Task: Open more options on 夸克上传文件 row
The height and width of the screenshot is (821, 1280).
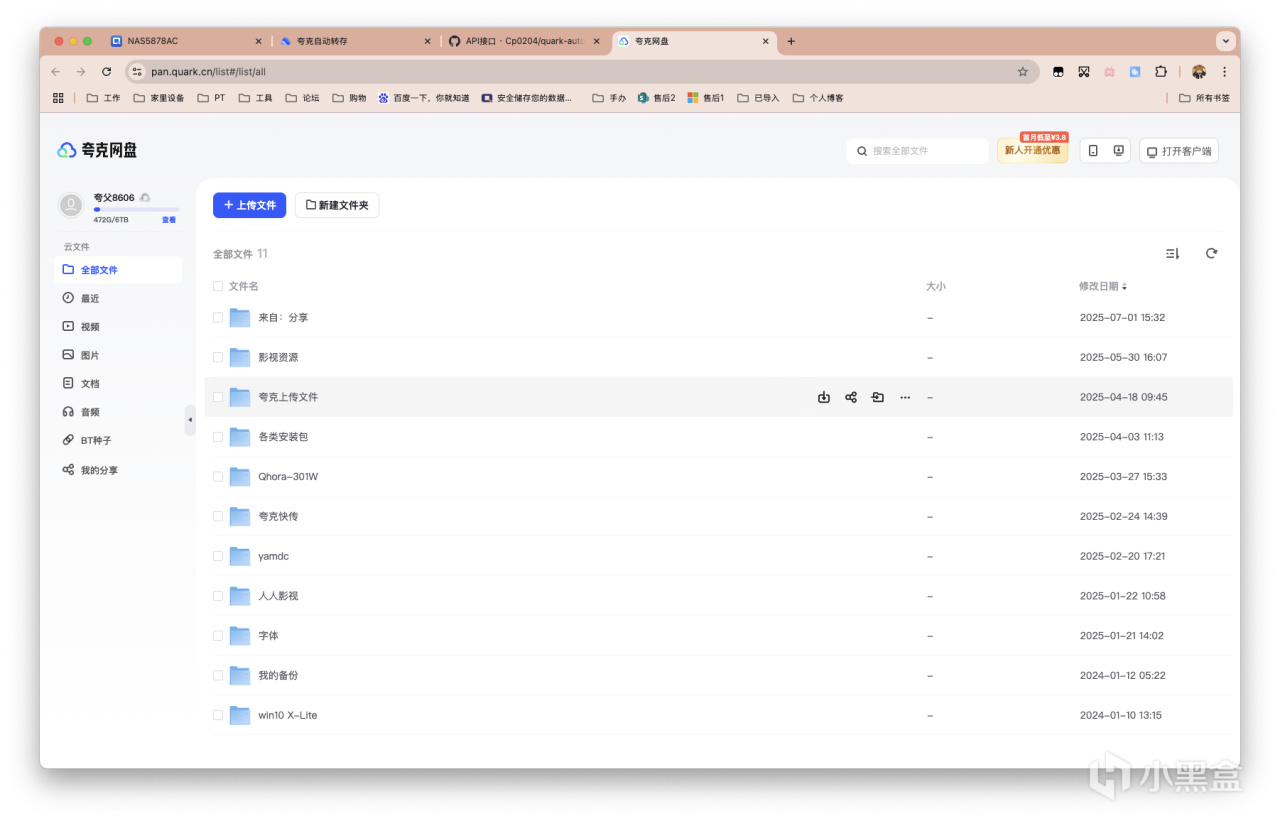Action: click(905, 397)
